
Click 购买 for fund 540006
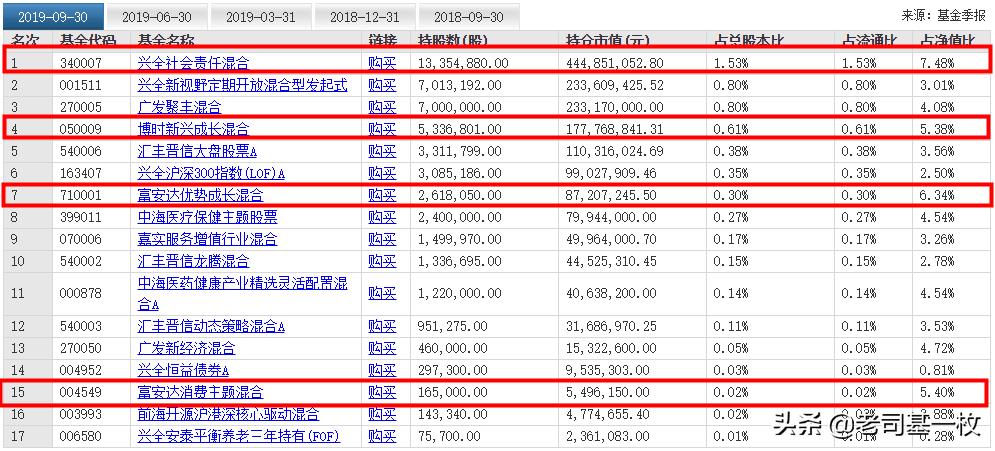click(383, 152)
